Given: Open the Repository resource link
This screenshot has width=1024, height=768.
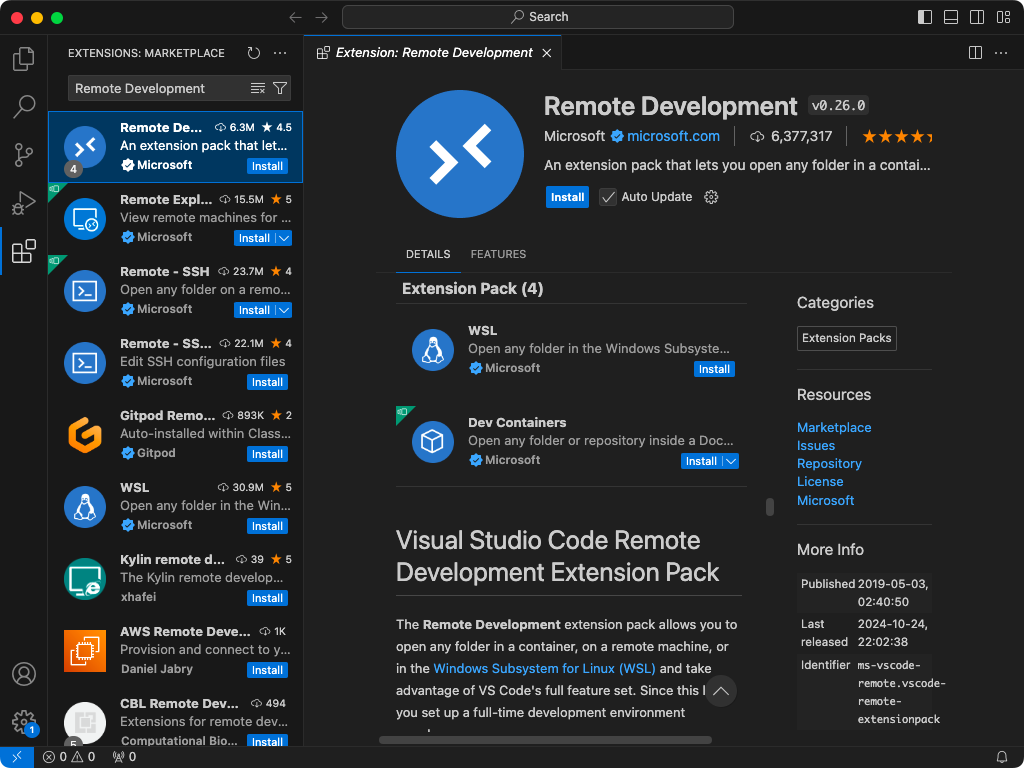Looking at the screenshot, I should [829, 463].
